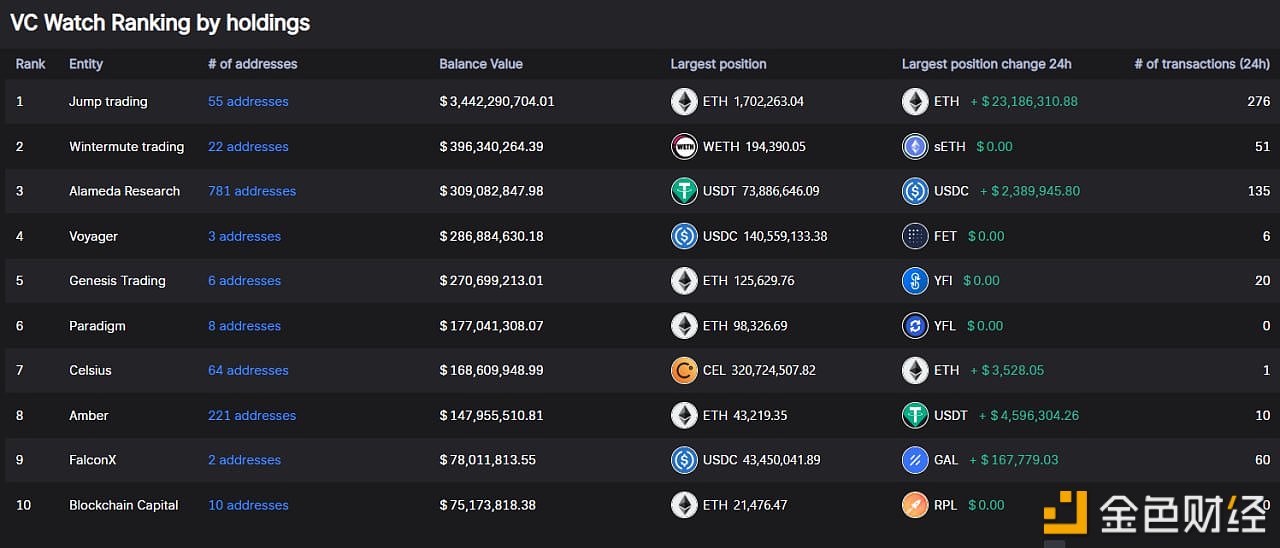Open Voyager's 3 addresses link
The width and height of the screenshot is (1280, 548).
click(x=244, y=236)
